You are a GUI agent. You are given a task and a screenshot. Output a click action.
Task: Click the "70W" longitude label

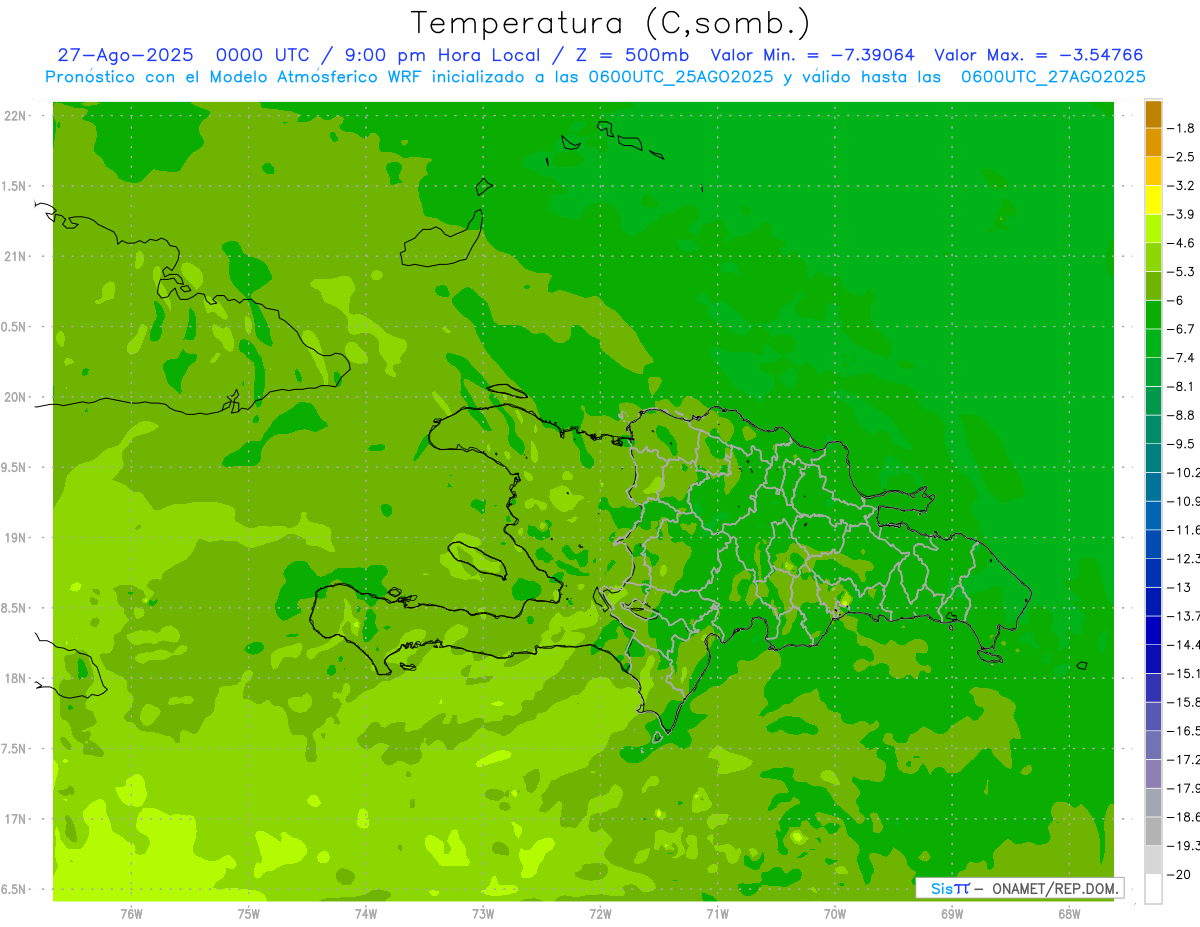tap(834, 914)
